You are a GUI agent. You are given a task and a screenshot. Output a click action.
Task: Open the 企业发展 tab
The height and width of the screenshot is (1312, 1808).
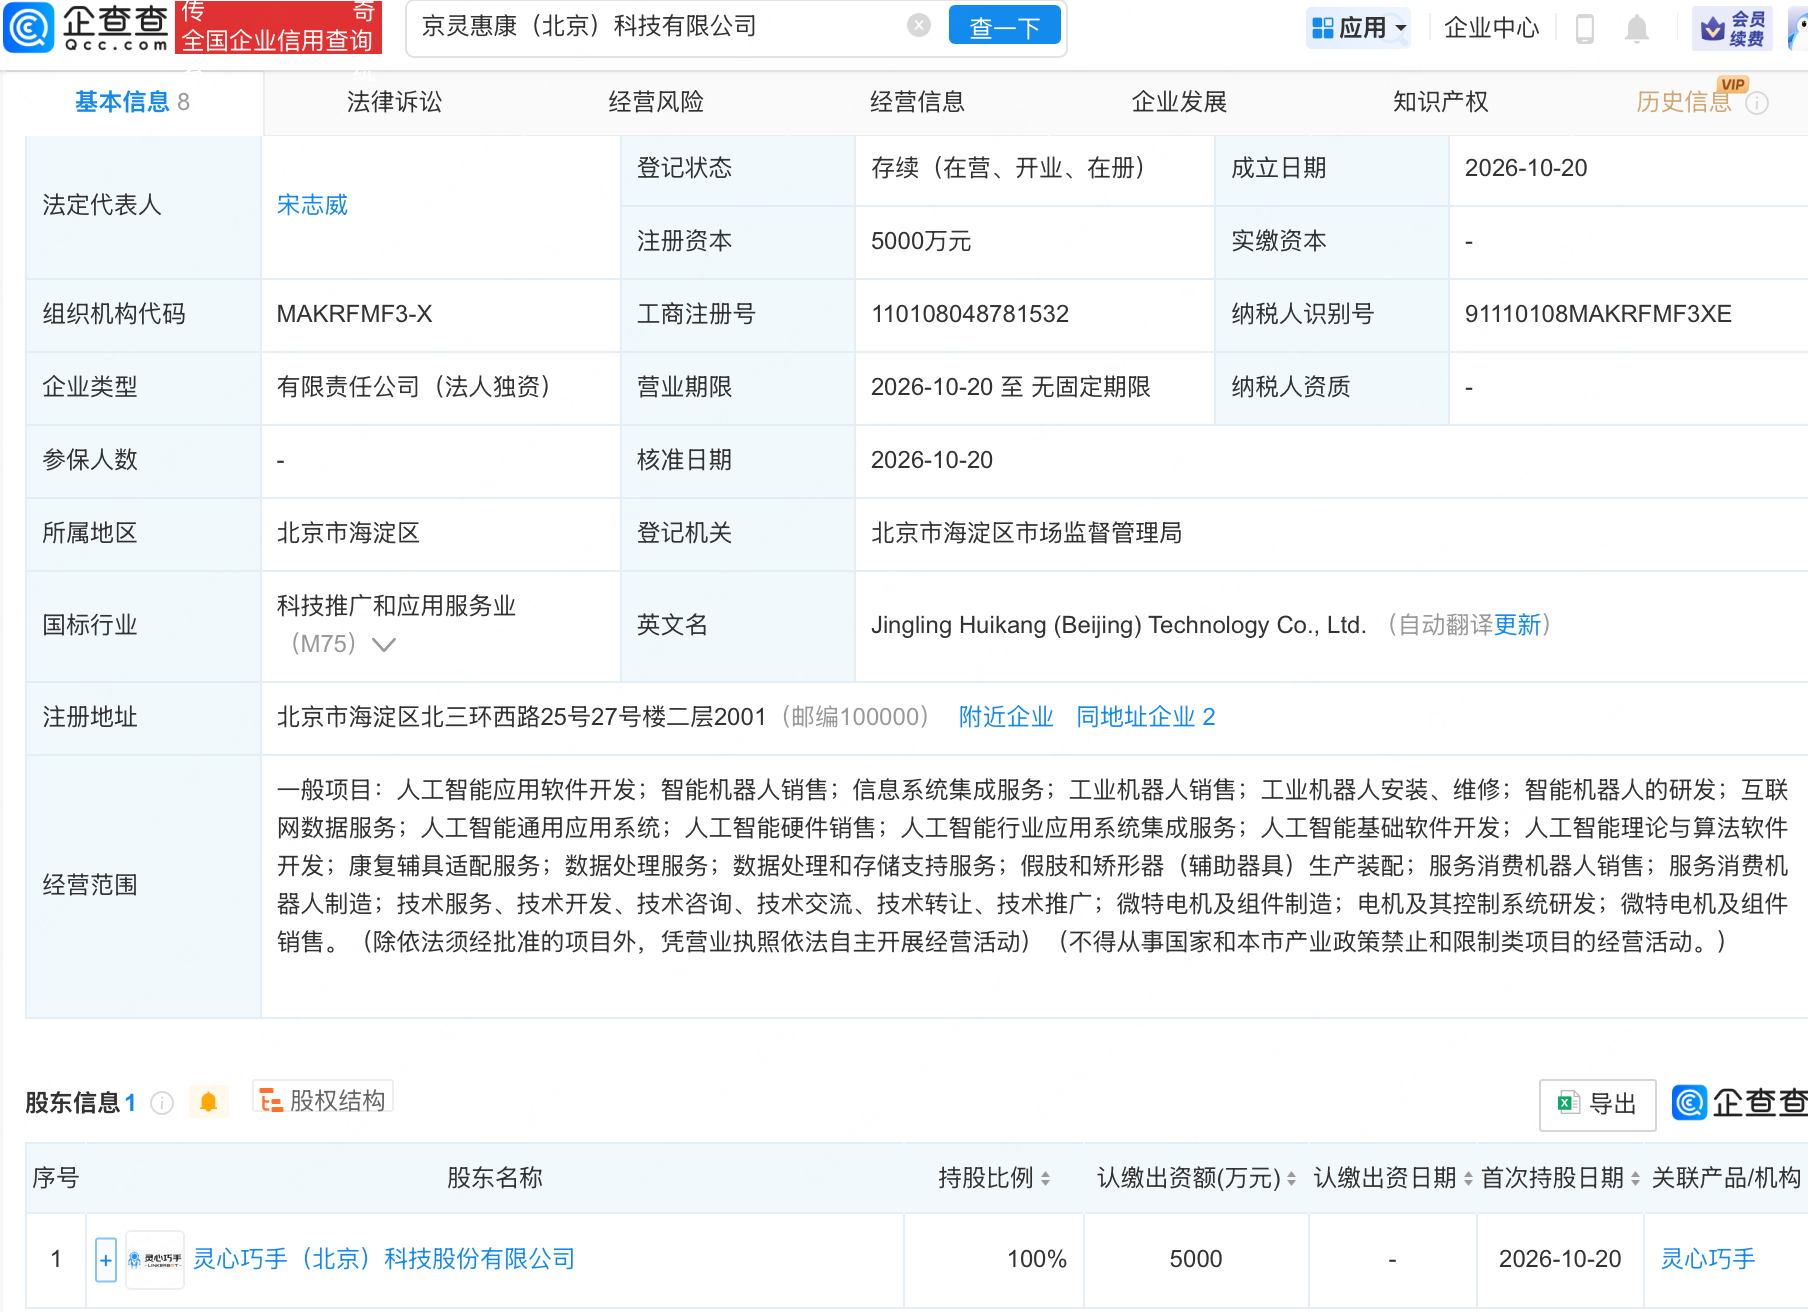click(1179, 102)
